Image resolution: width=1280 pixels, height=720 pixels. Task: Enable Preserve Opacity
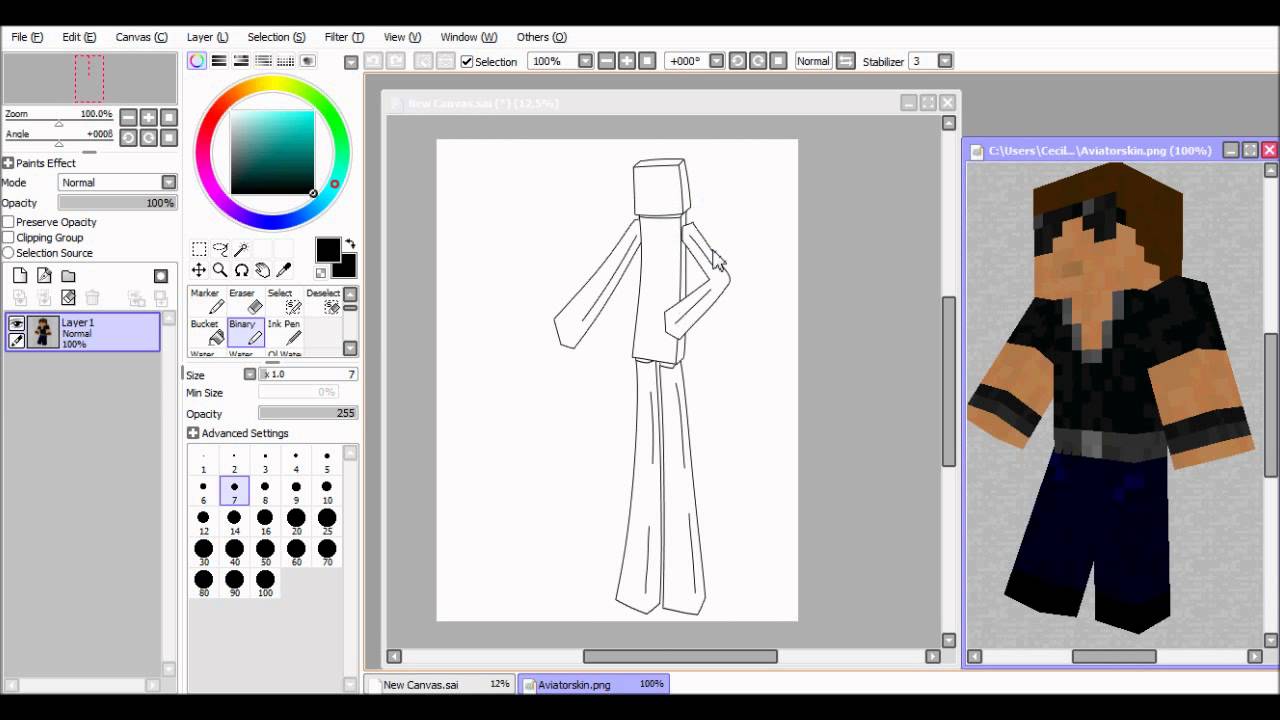pos(8,222)
